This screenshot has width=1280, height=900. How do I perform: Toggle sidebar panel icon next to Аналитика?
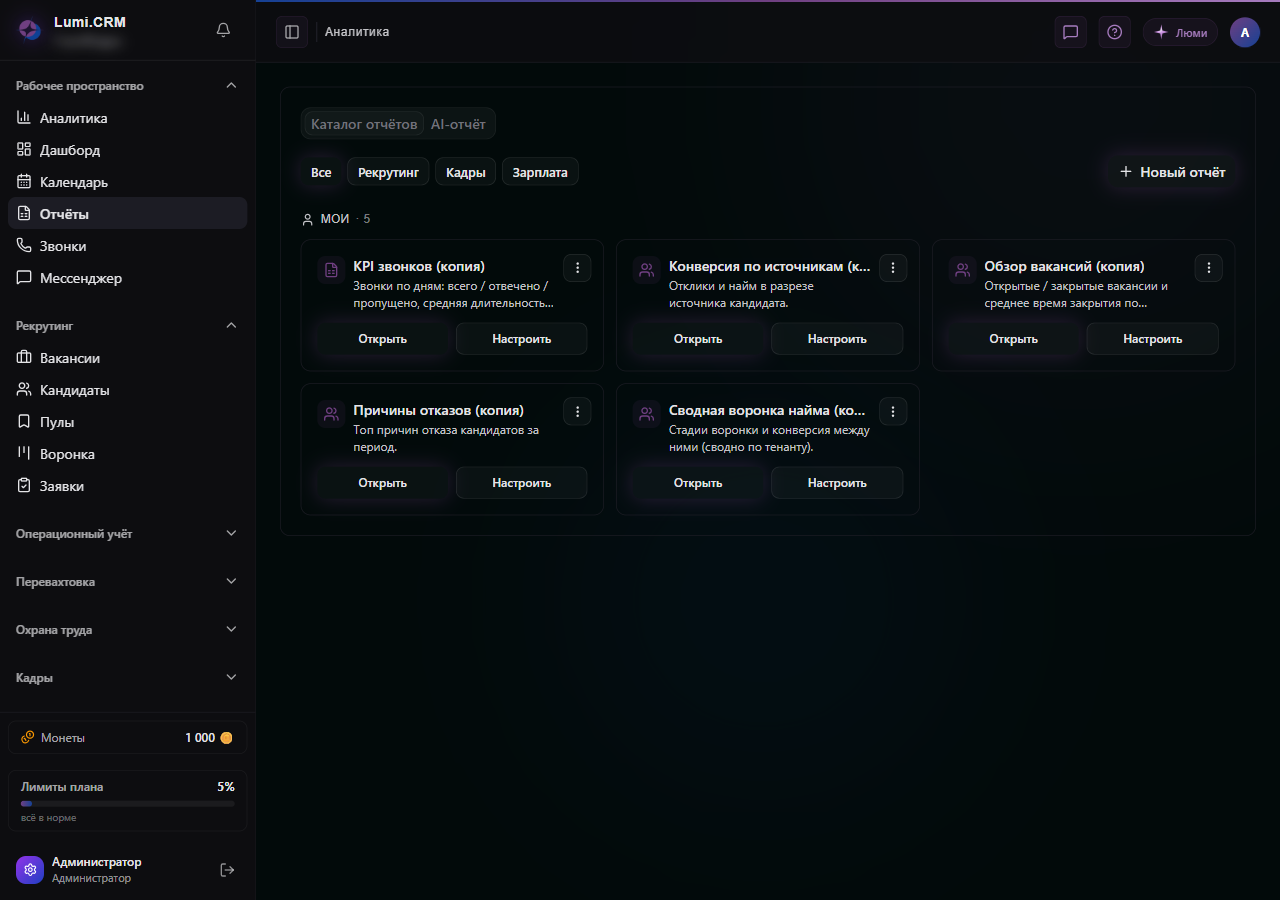click(292, 32)
